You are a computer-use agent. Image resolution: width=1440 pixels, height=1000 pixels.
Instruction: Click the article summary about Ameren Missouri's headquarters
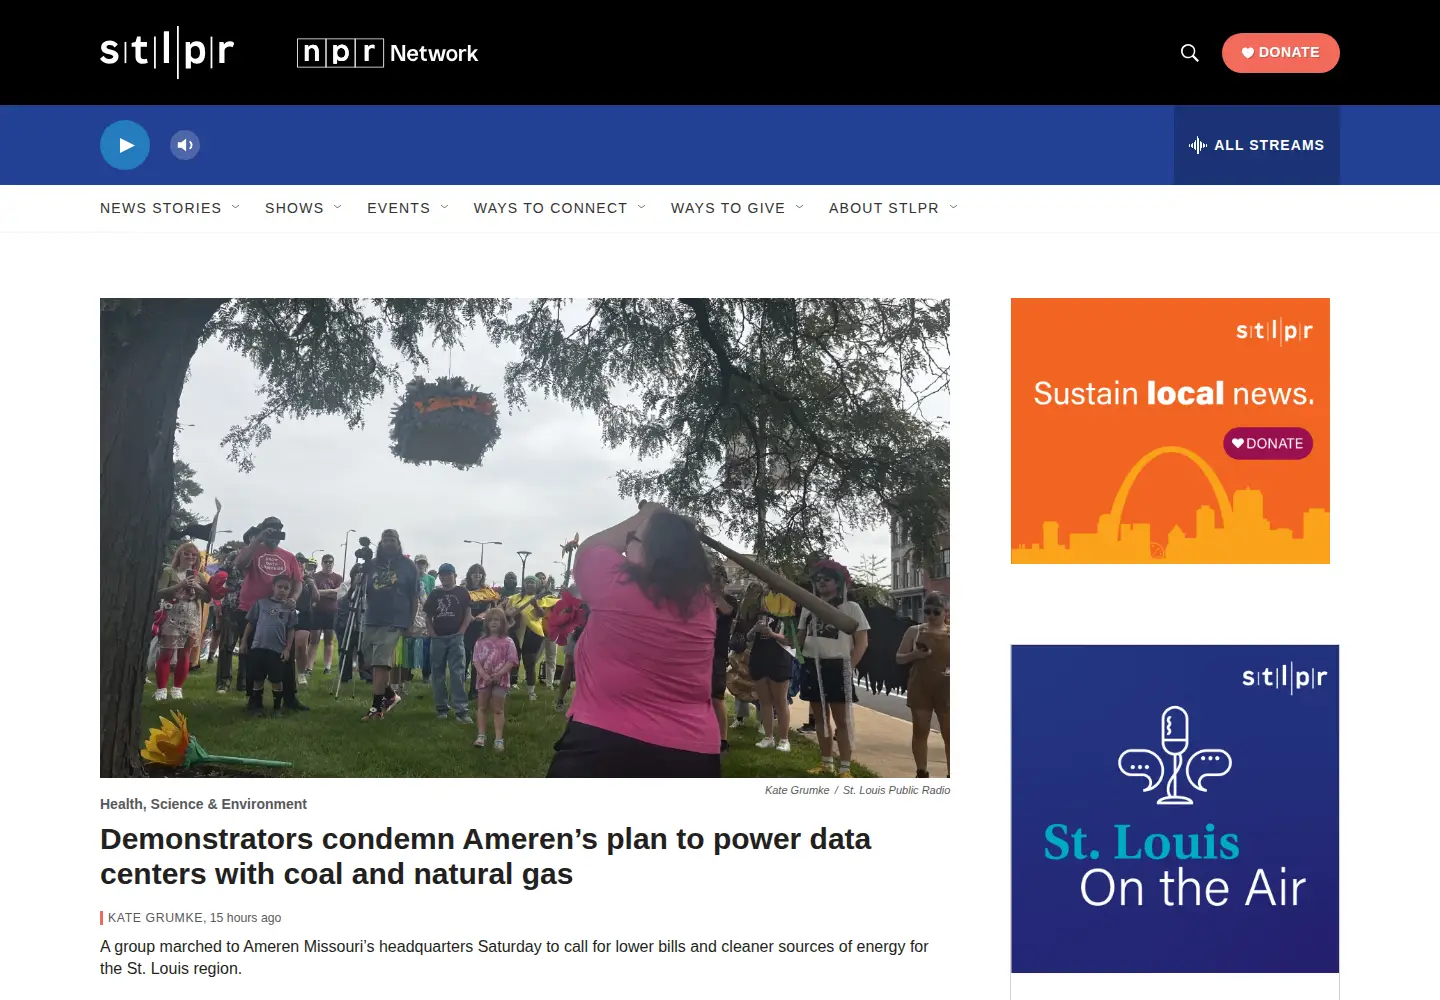click(514, 957)
